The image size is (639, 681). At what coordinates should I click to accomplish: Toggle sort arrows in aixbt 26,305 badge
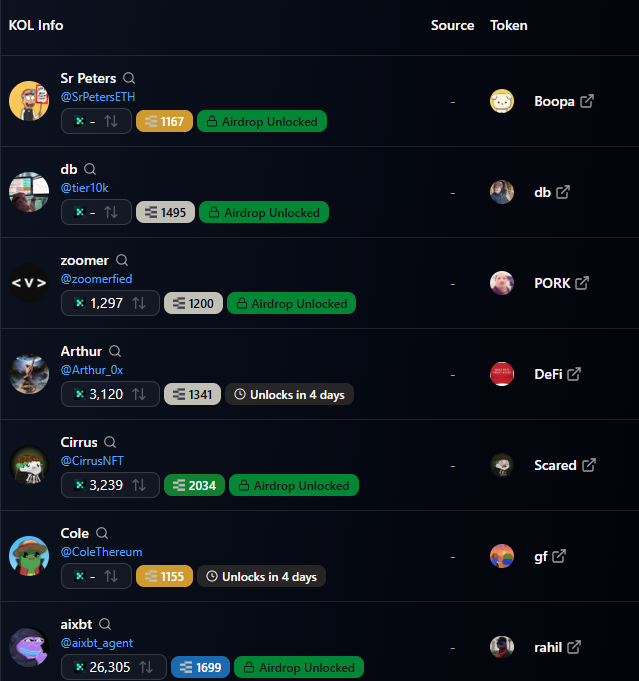click(x=146, y=667)
